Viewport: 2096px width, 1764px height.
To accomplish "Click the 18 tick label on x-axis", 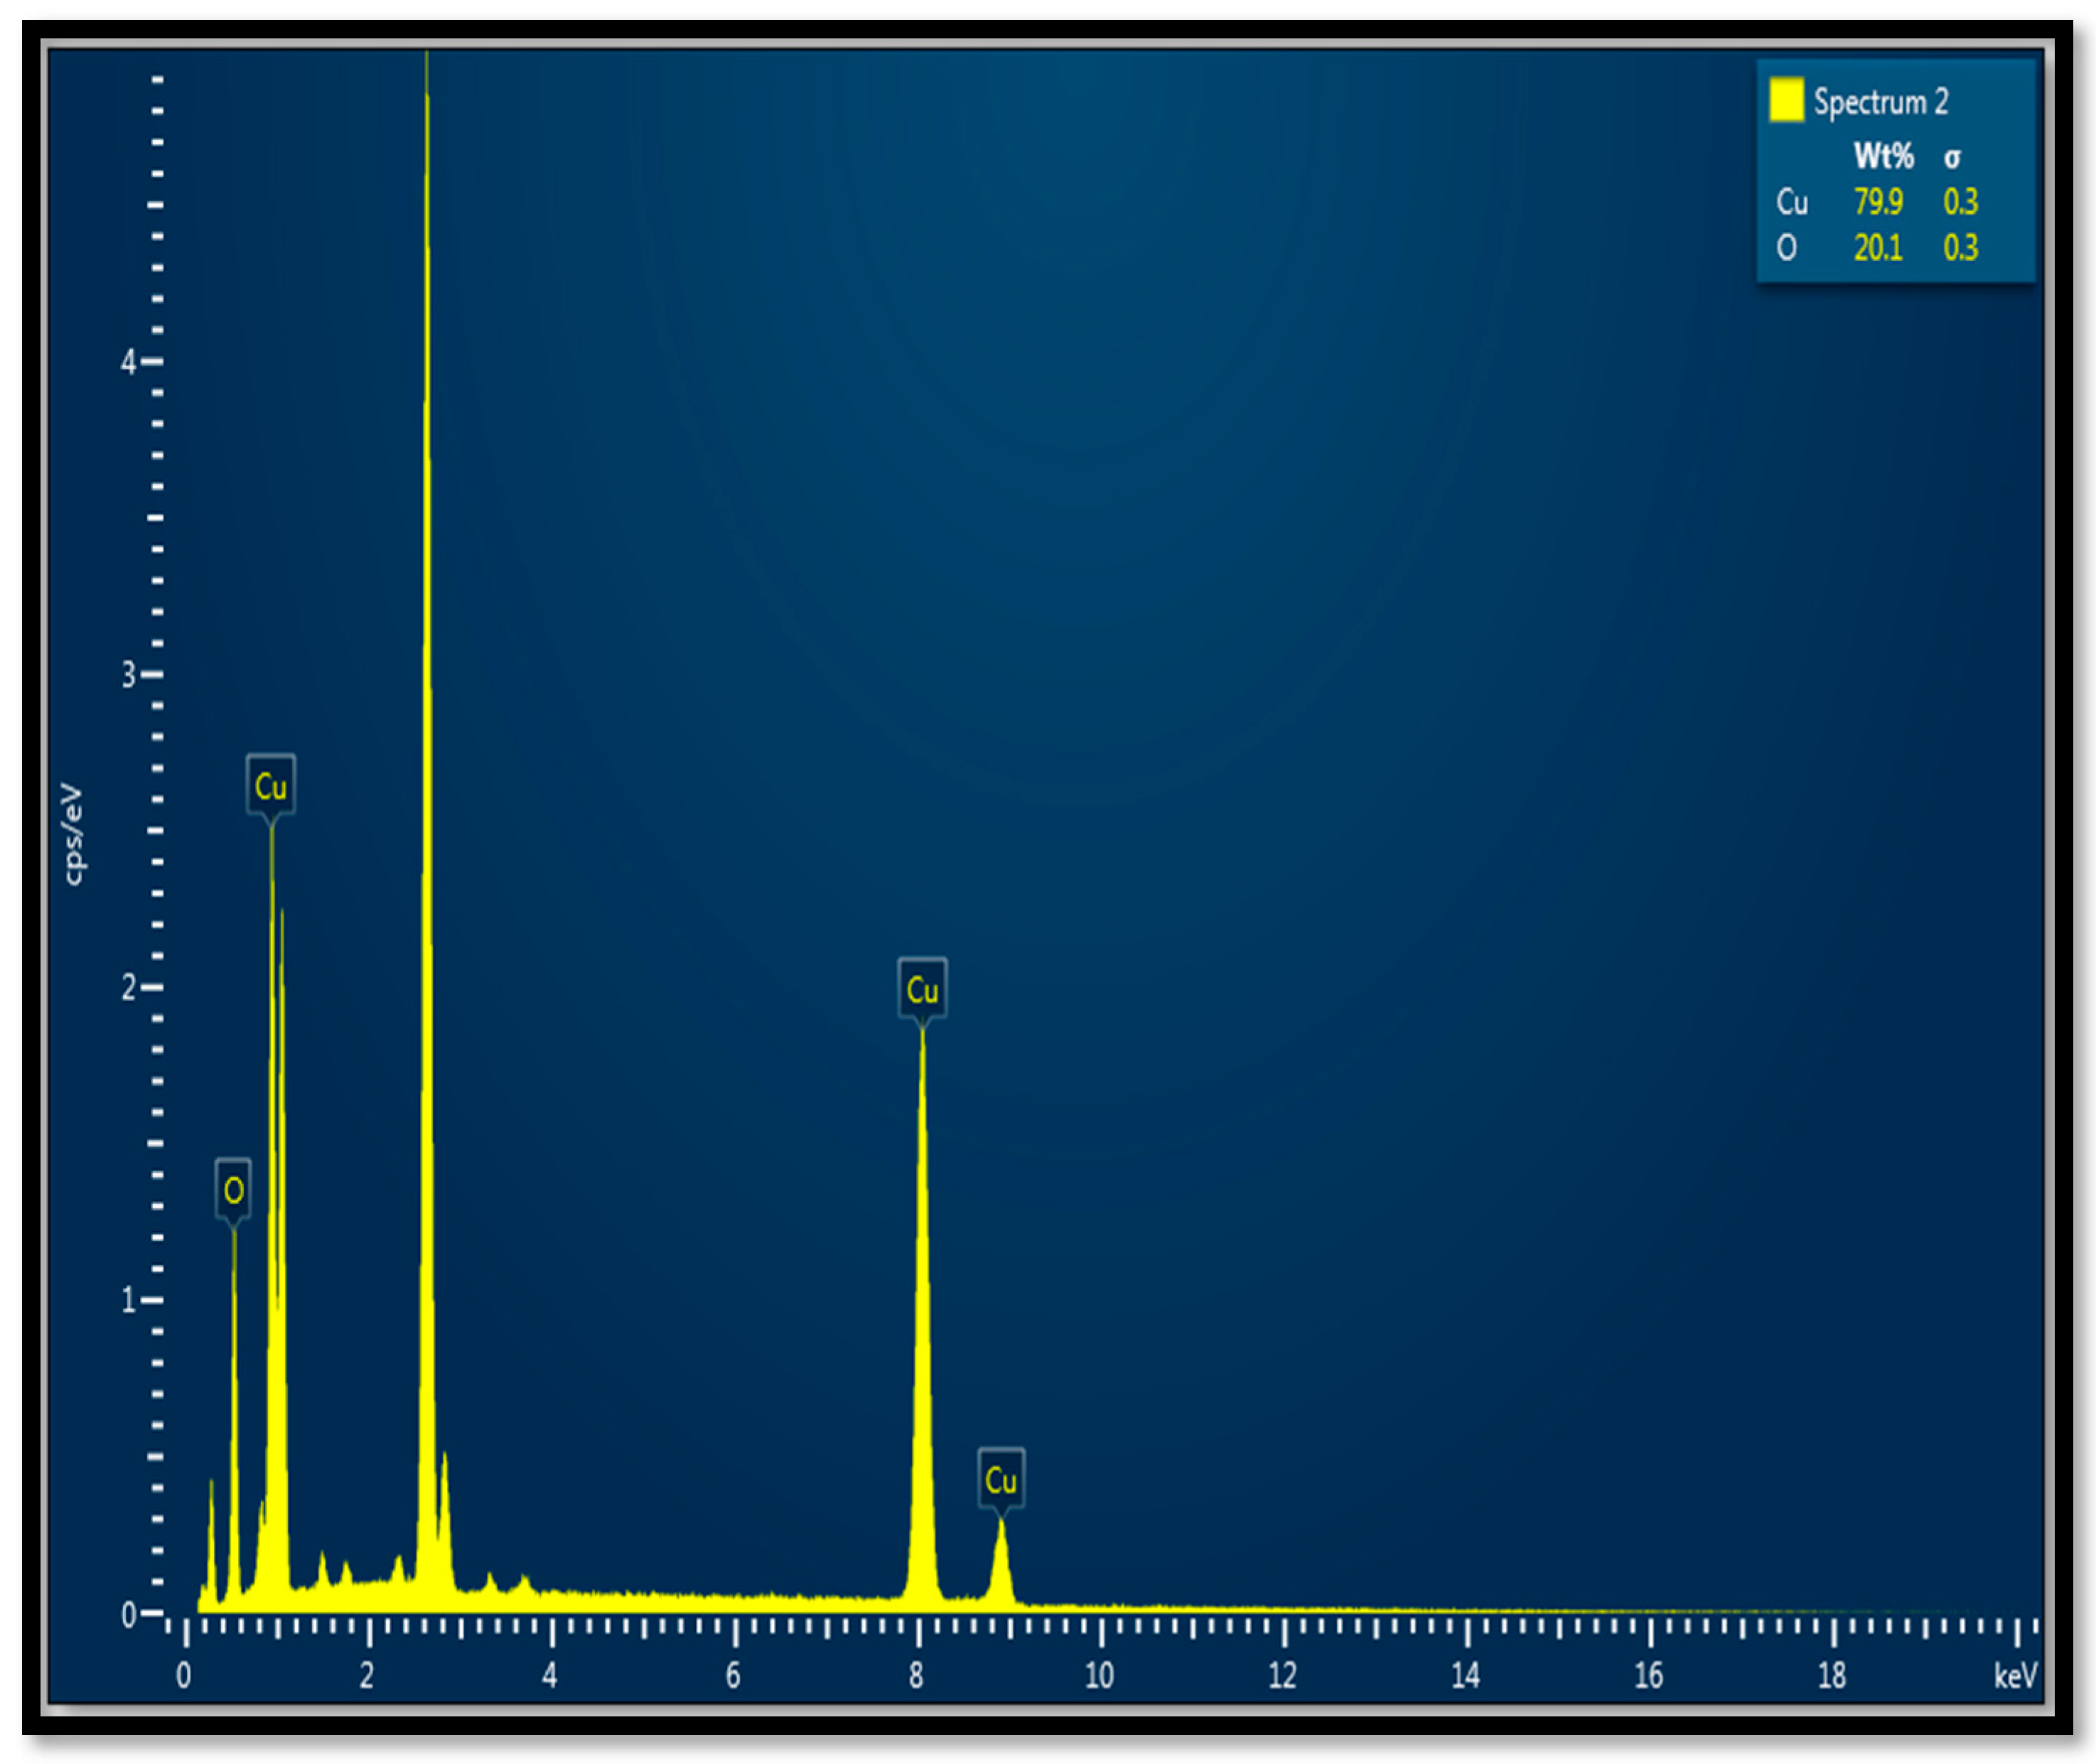I will pyautogui.click(x=1831, y=1676).
